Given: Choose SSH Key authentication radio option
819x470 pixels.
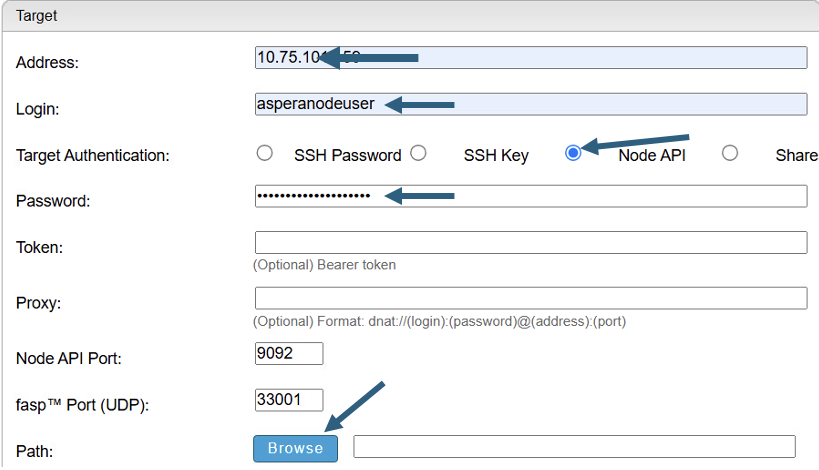Looking at the screenshot, I should pyautogui.click(x=418, y=153).
